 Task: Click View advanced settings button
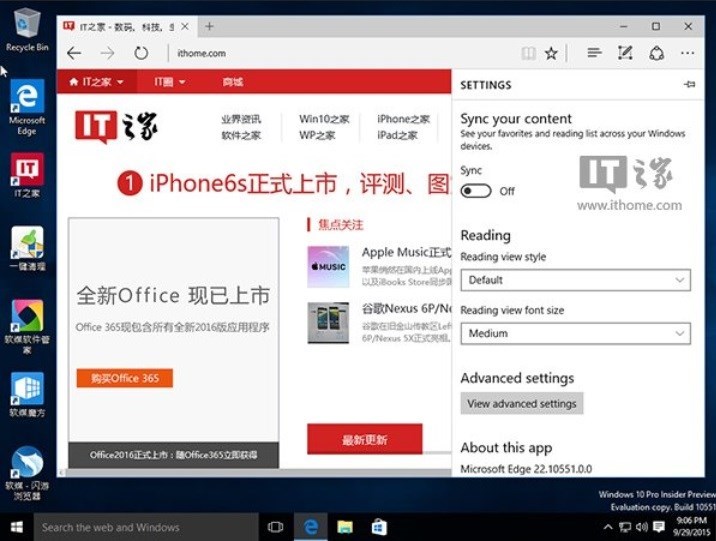tap(522, 404)
